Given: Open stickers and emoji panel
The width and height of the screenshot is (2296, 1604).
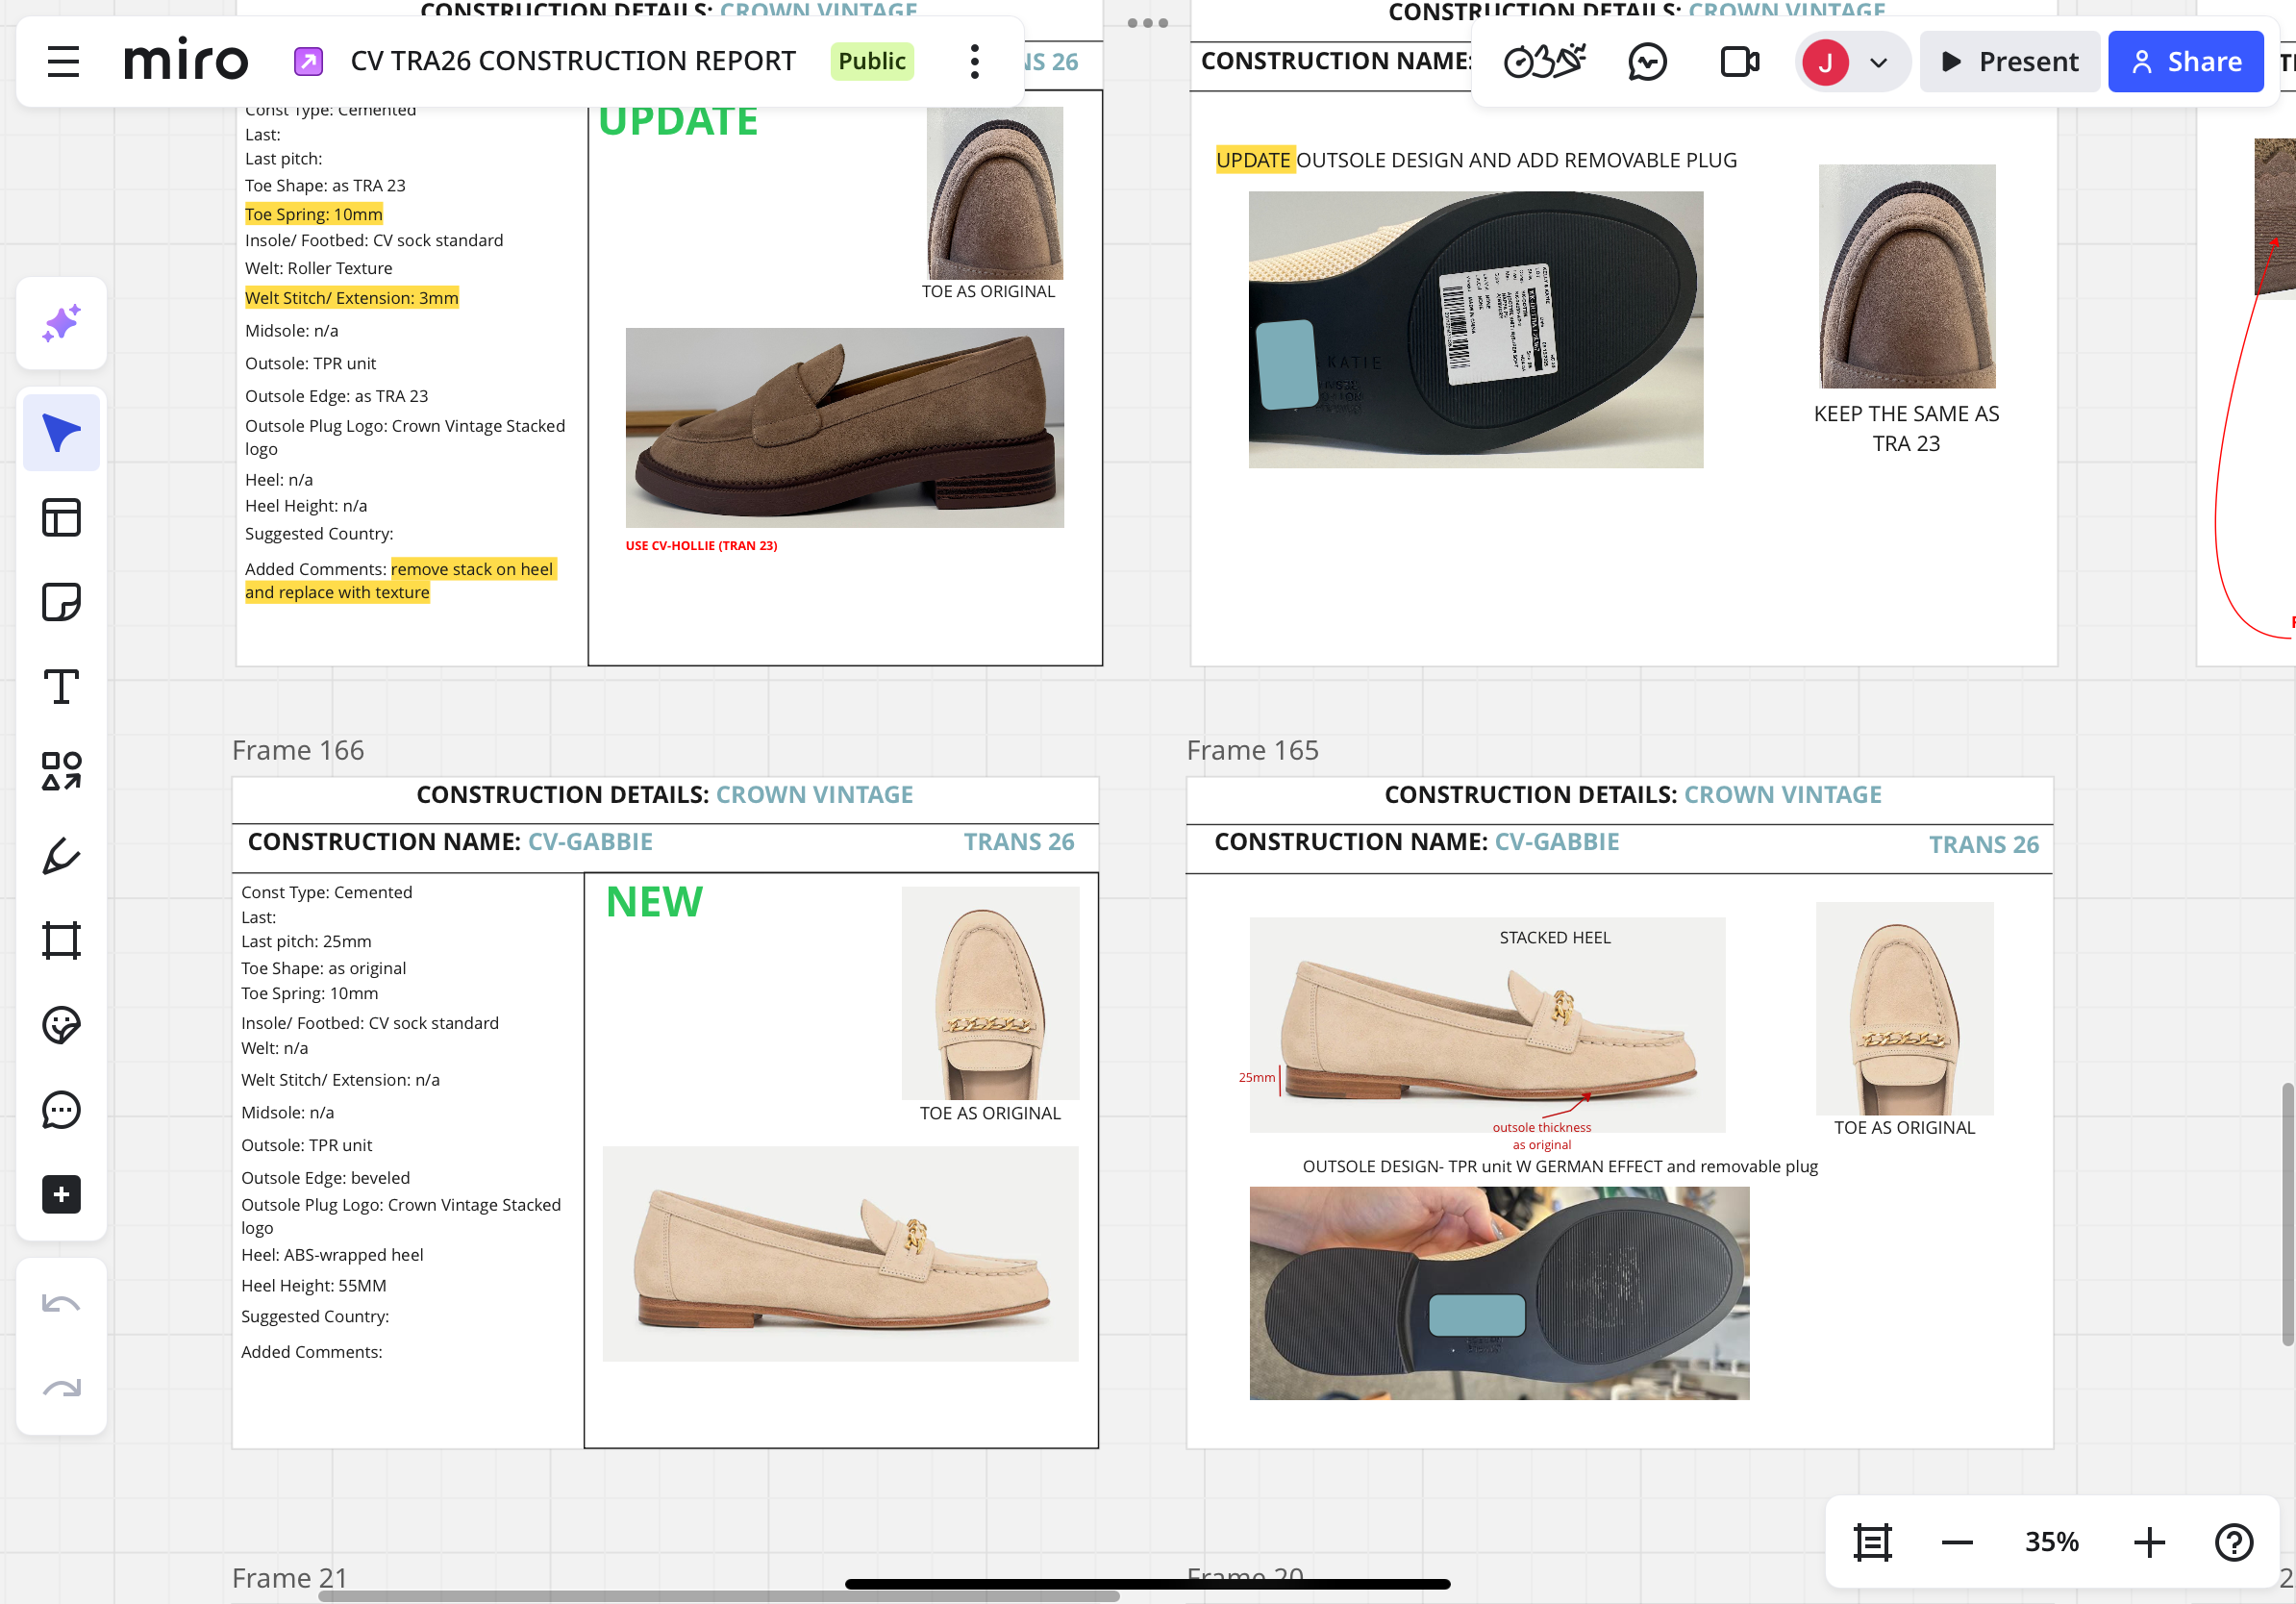Looking at the screenshot, I should click(61, 1025).
